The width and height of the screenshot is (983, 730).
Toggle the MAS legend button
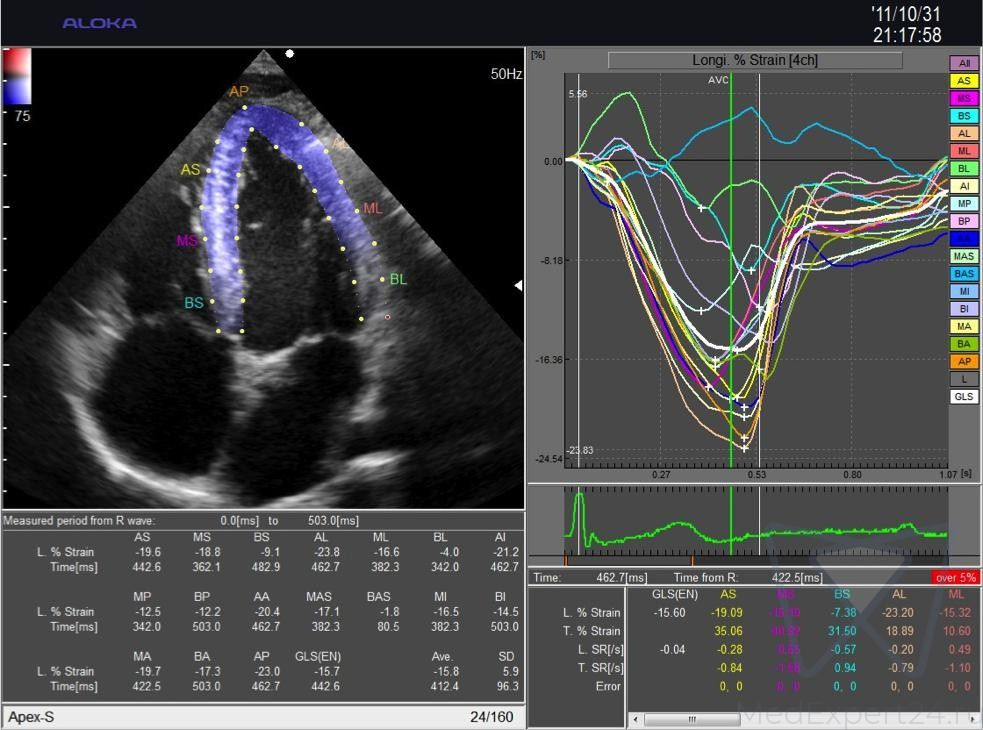coord(963,256)
